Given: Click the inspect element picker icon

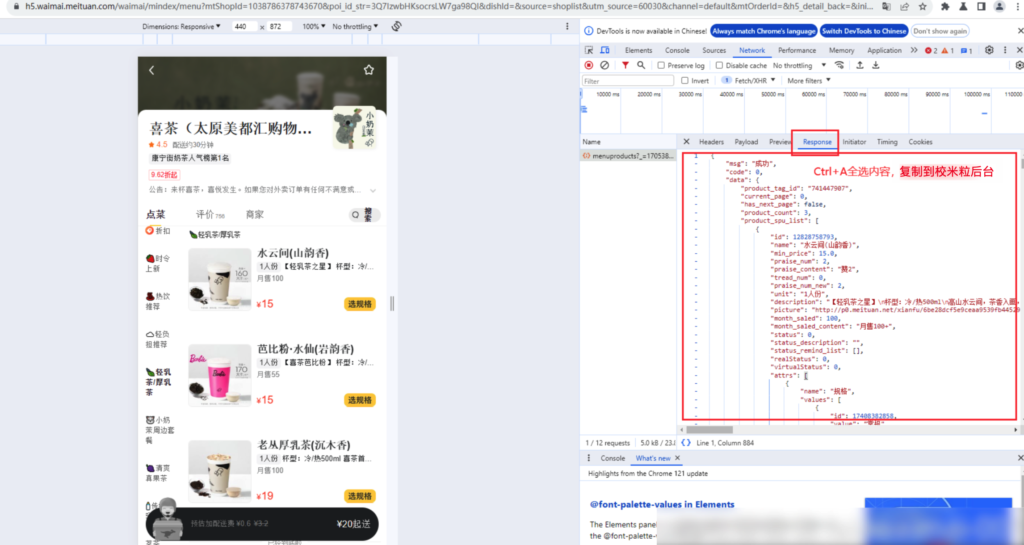Looking at the screenshot, I should click(x=590, y=50).
